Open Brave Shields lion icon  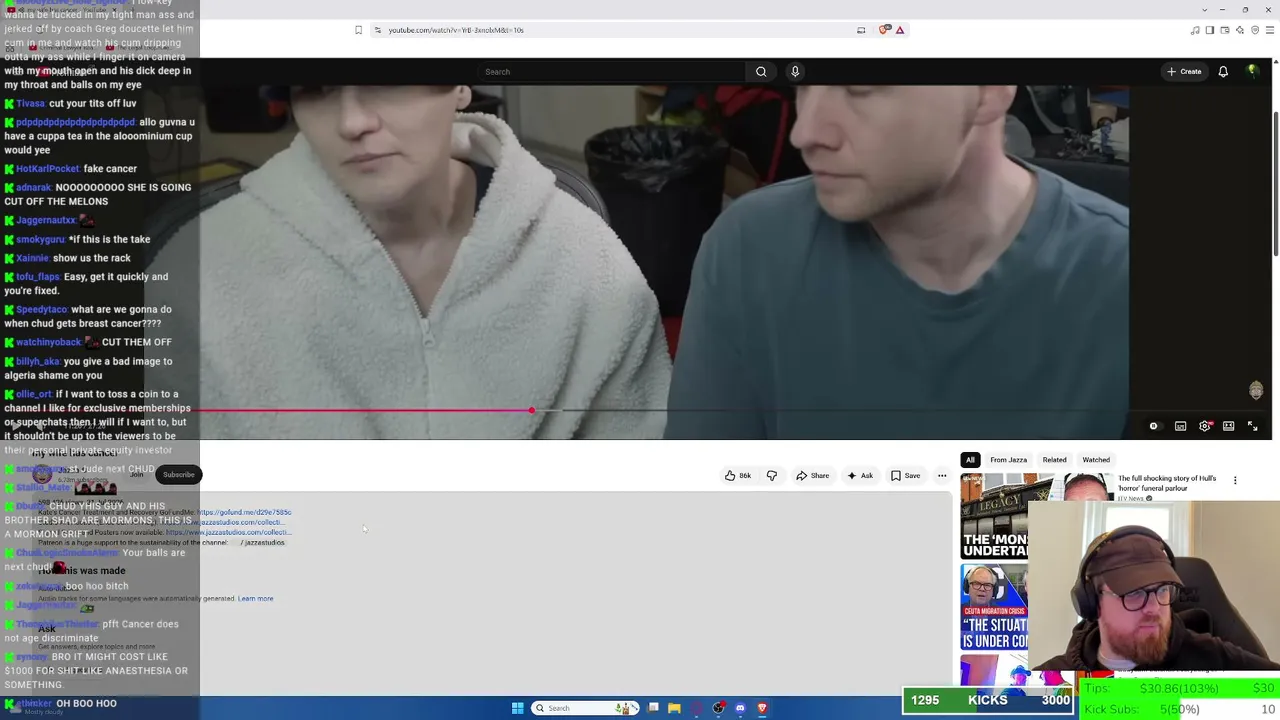(x=884, y=30)
